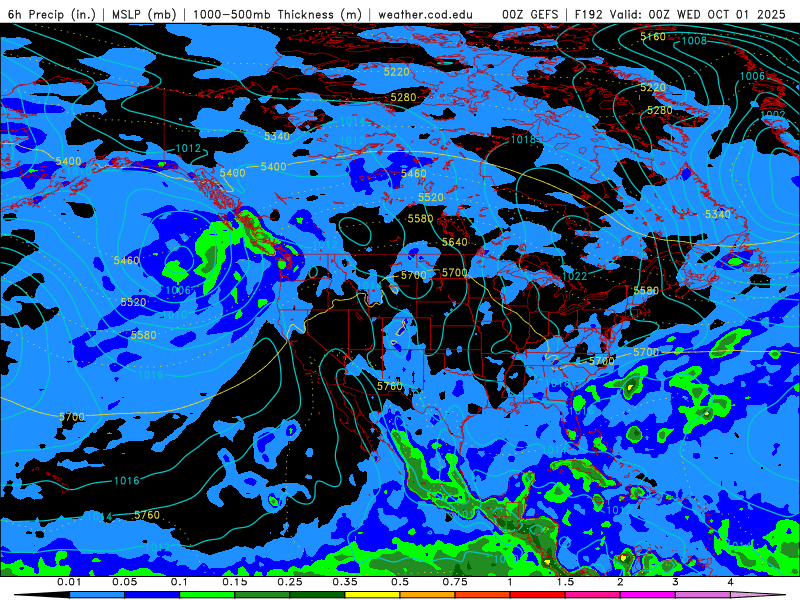Image resolution: width=800 pixels, height=600 pixels.
Task: Click the magenta 2–3 legend swatch
Action: 648,595
